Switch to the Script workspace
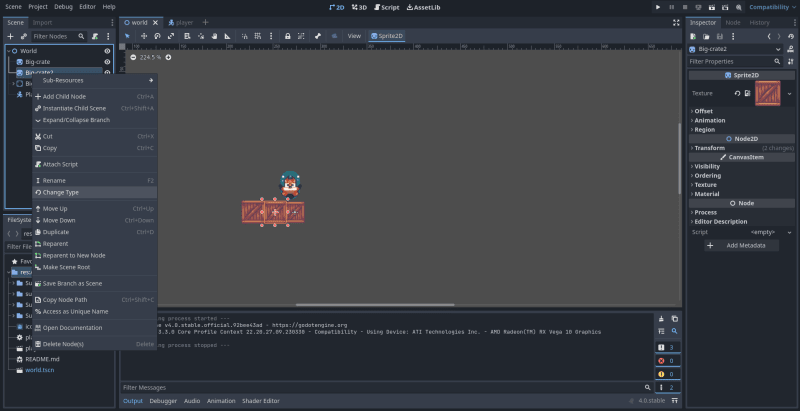This screenshot has width=800, height=411. pyautogui.click(x=386, y=7)
